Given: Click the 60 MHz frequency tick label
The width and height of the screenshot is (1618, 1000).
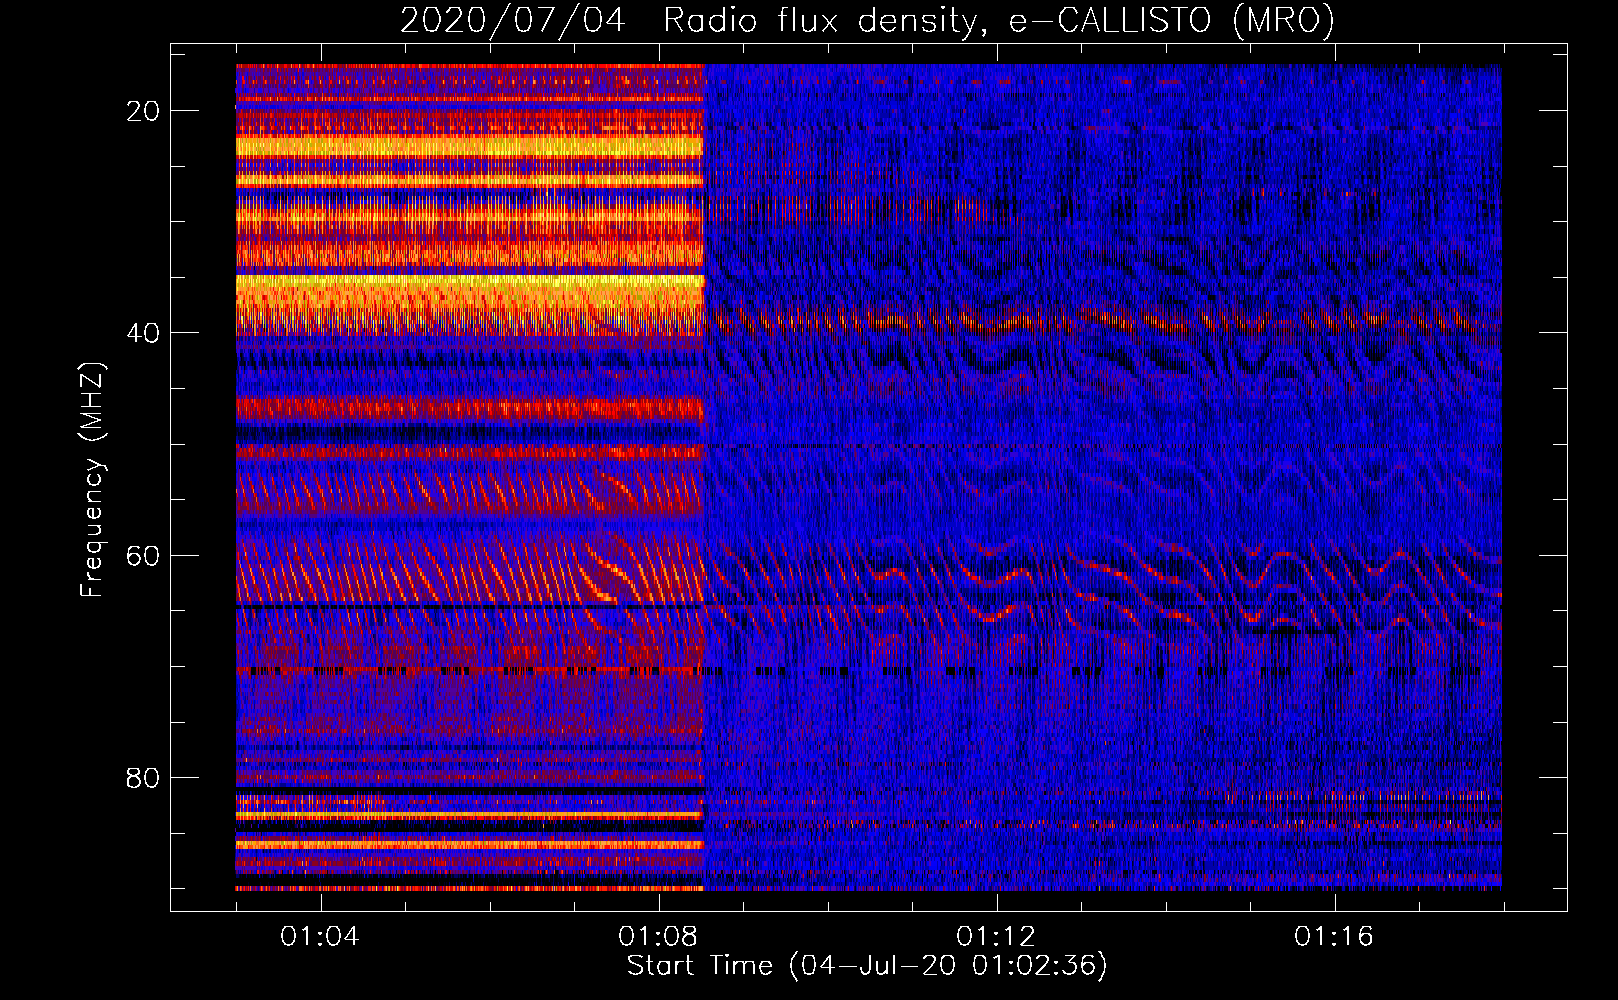Looking at the screenshot, I should tap(144, 555).
